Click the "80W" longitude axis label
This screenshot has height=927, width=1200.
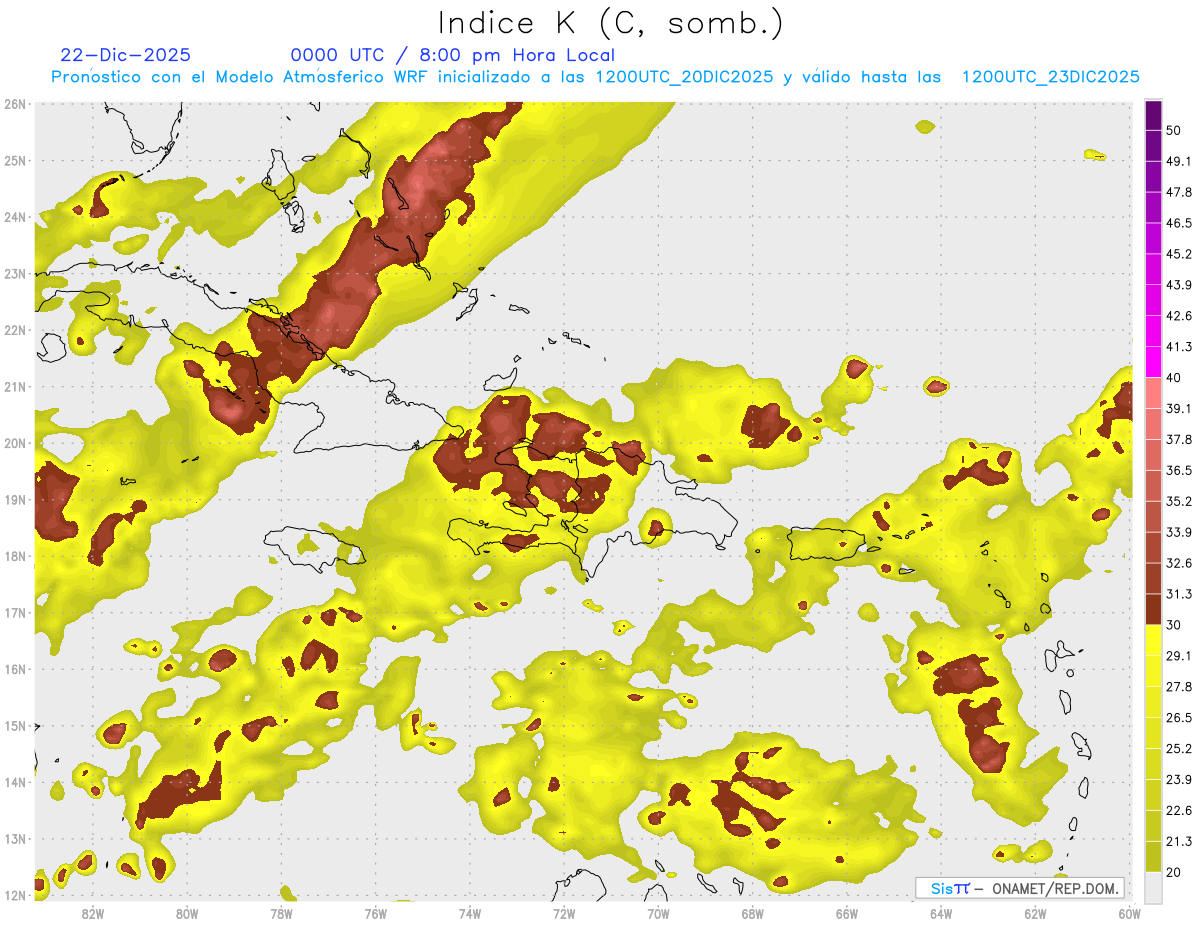(187, 914)
